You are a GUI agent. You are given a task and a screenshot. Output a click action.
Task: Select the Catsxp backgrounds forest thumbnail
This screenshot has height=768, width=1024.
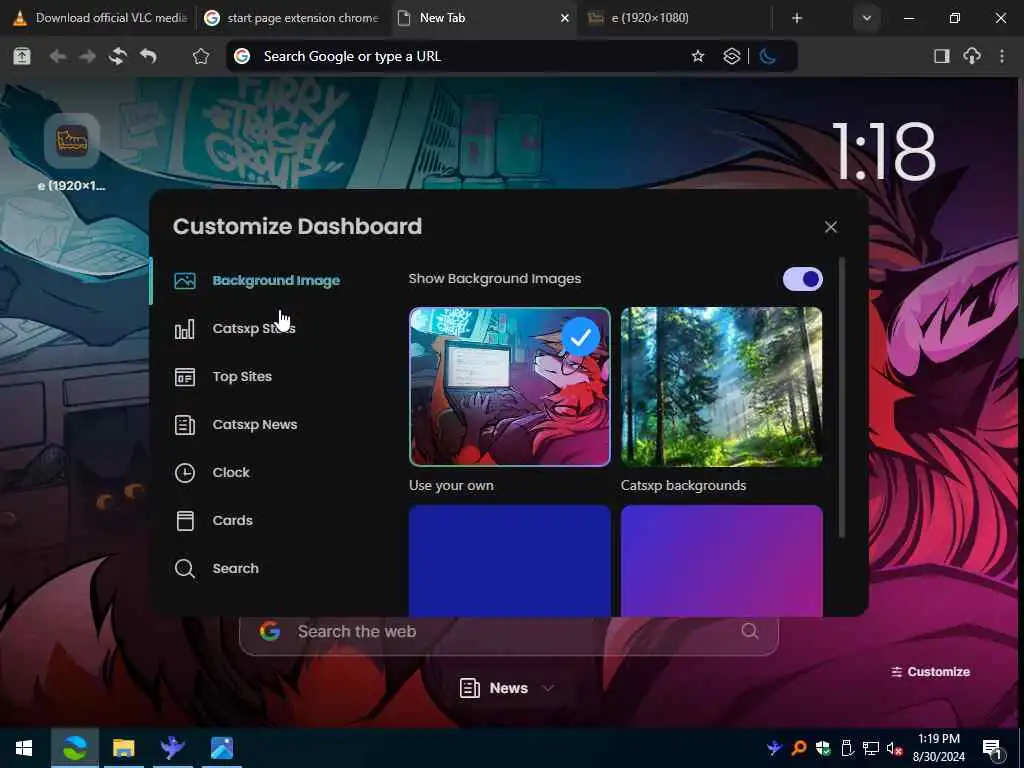click(x=722, y=387)
